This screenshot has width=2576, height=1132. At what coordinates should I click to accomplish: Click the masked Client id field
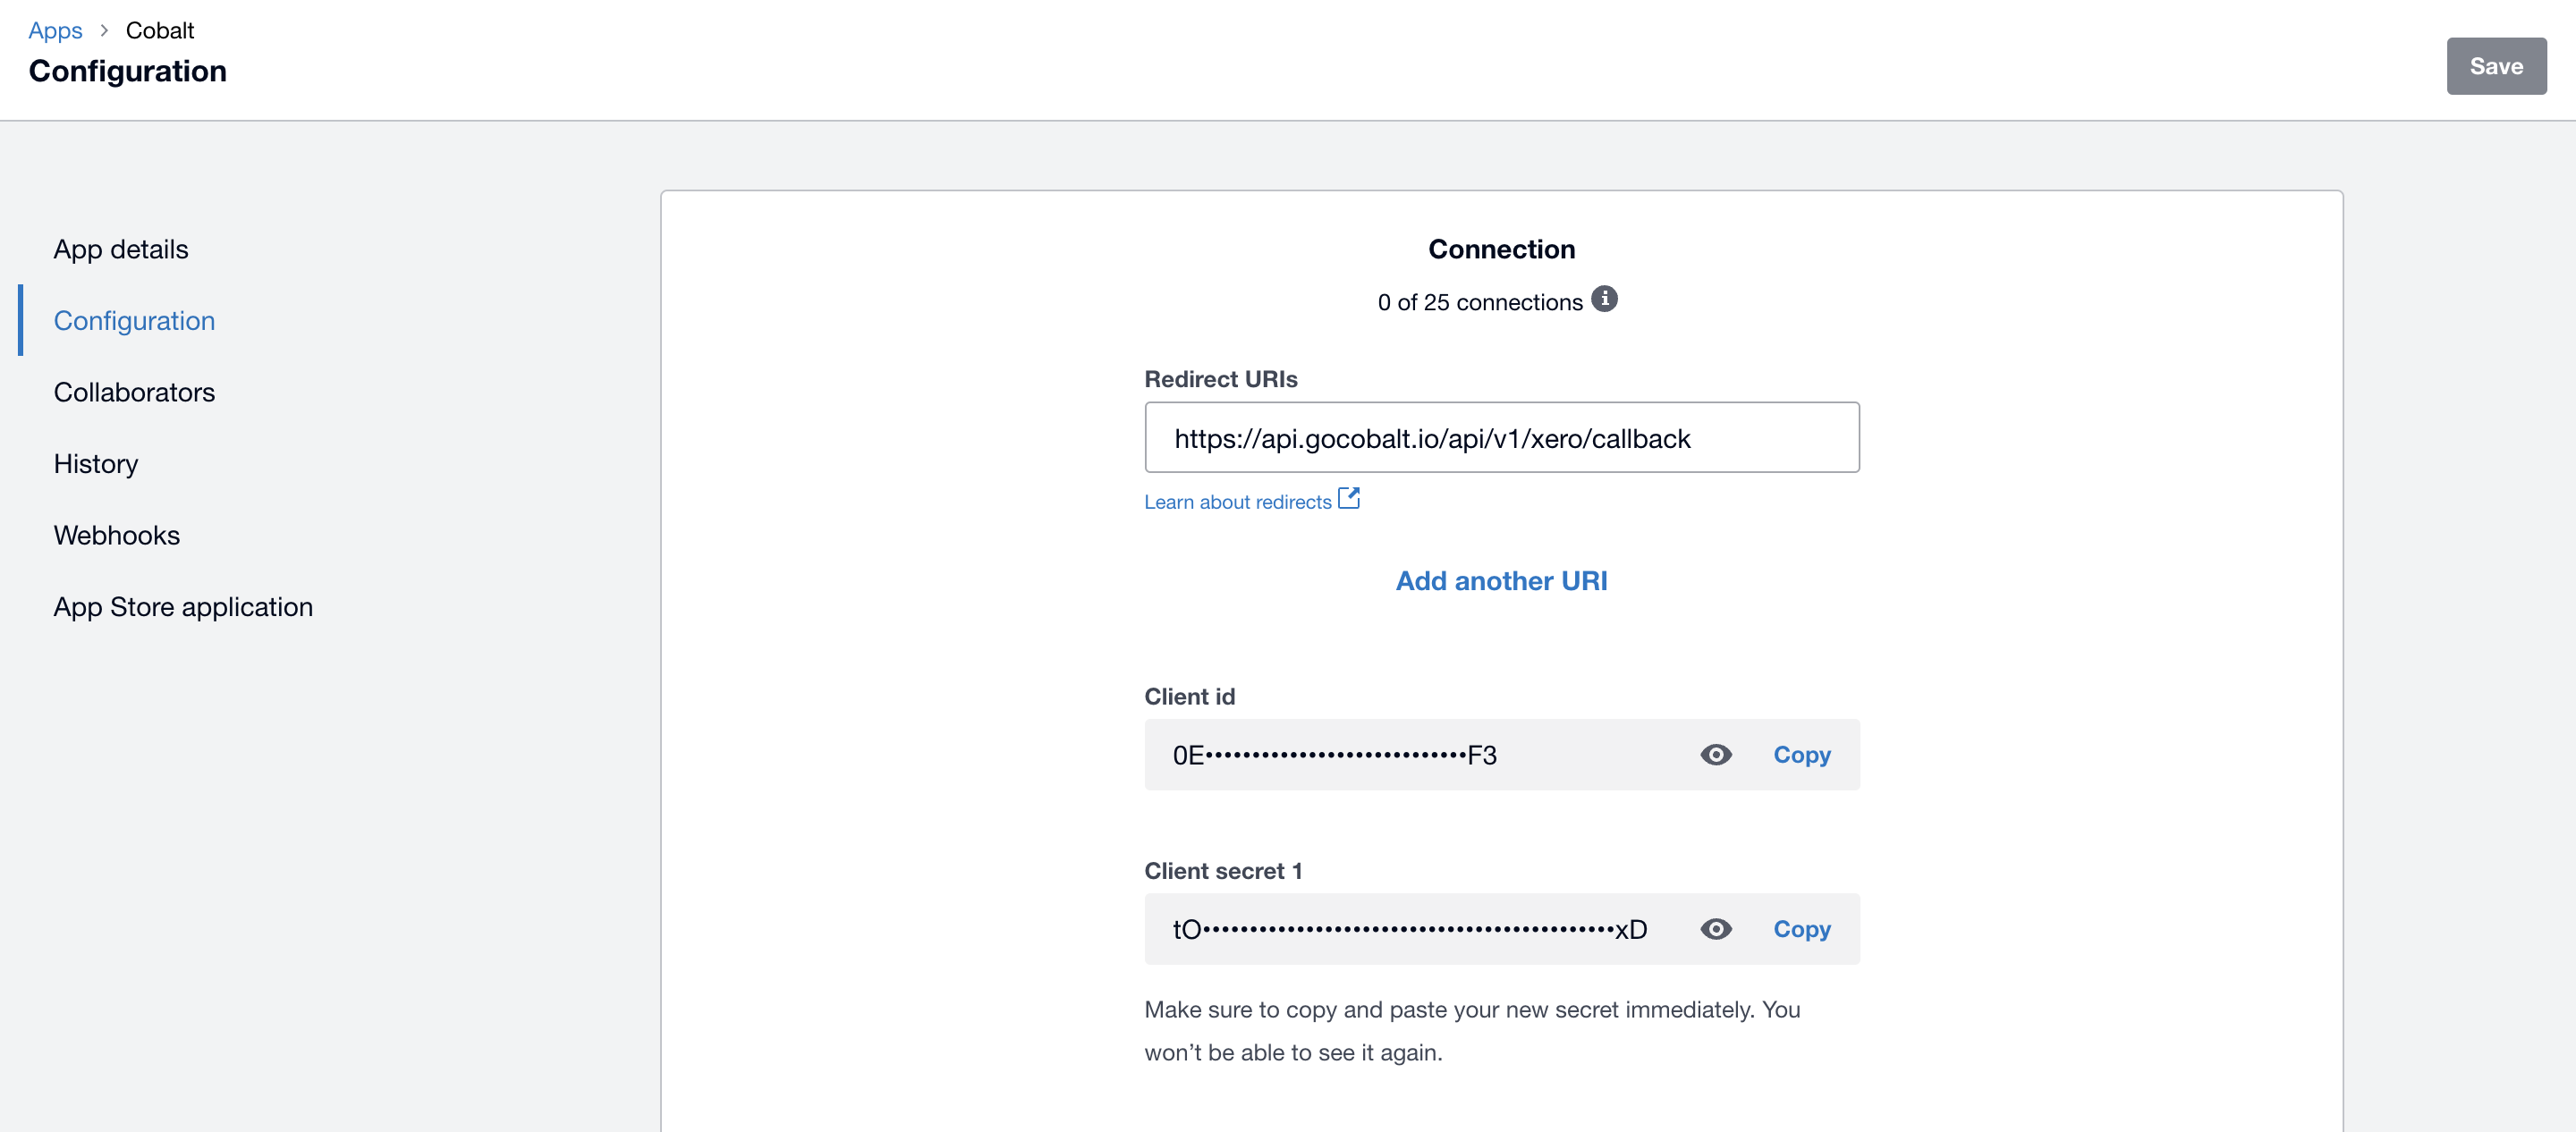tap(1400, 755)
